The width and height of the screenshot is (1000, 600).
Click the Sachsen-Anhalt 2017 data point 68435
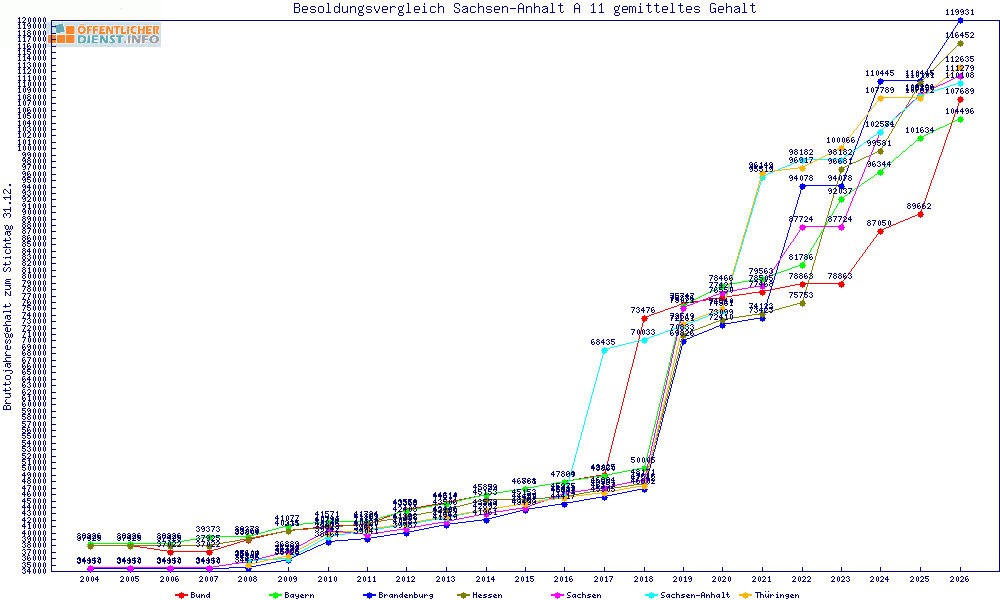click(604, 350)
